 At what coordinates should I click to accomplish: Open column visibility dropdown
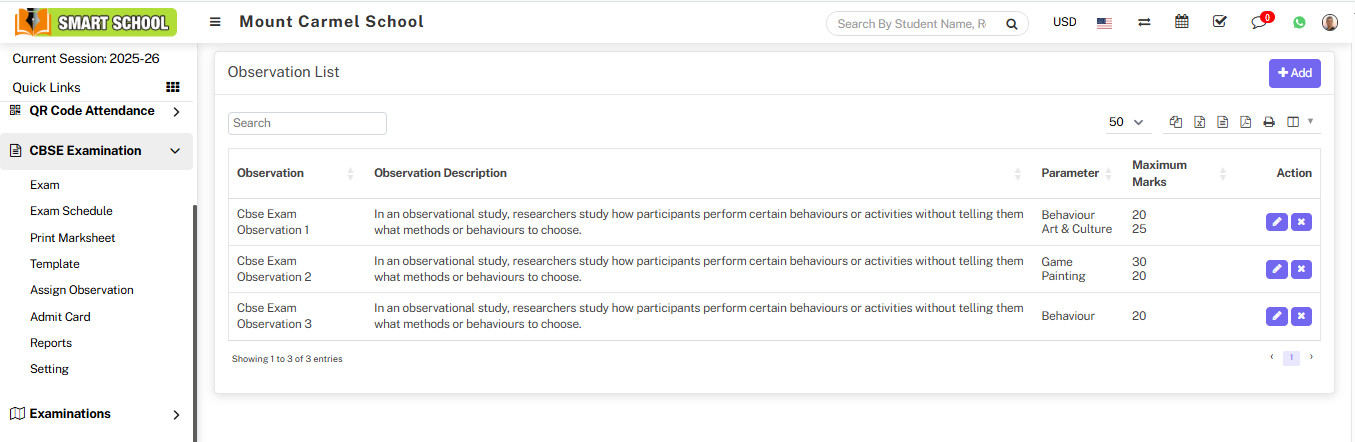(1299, 122)
